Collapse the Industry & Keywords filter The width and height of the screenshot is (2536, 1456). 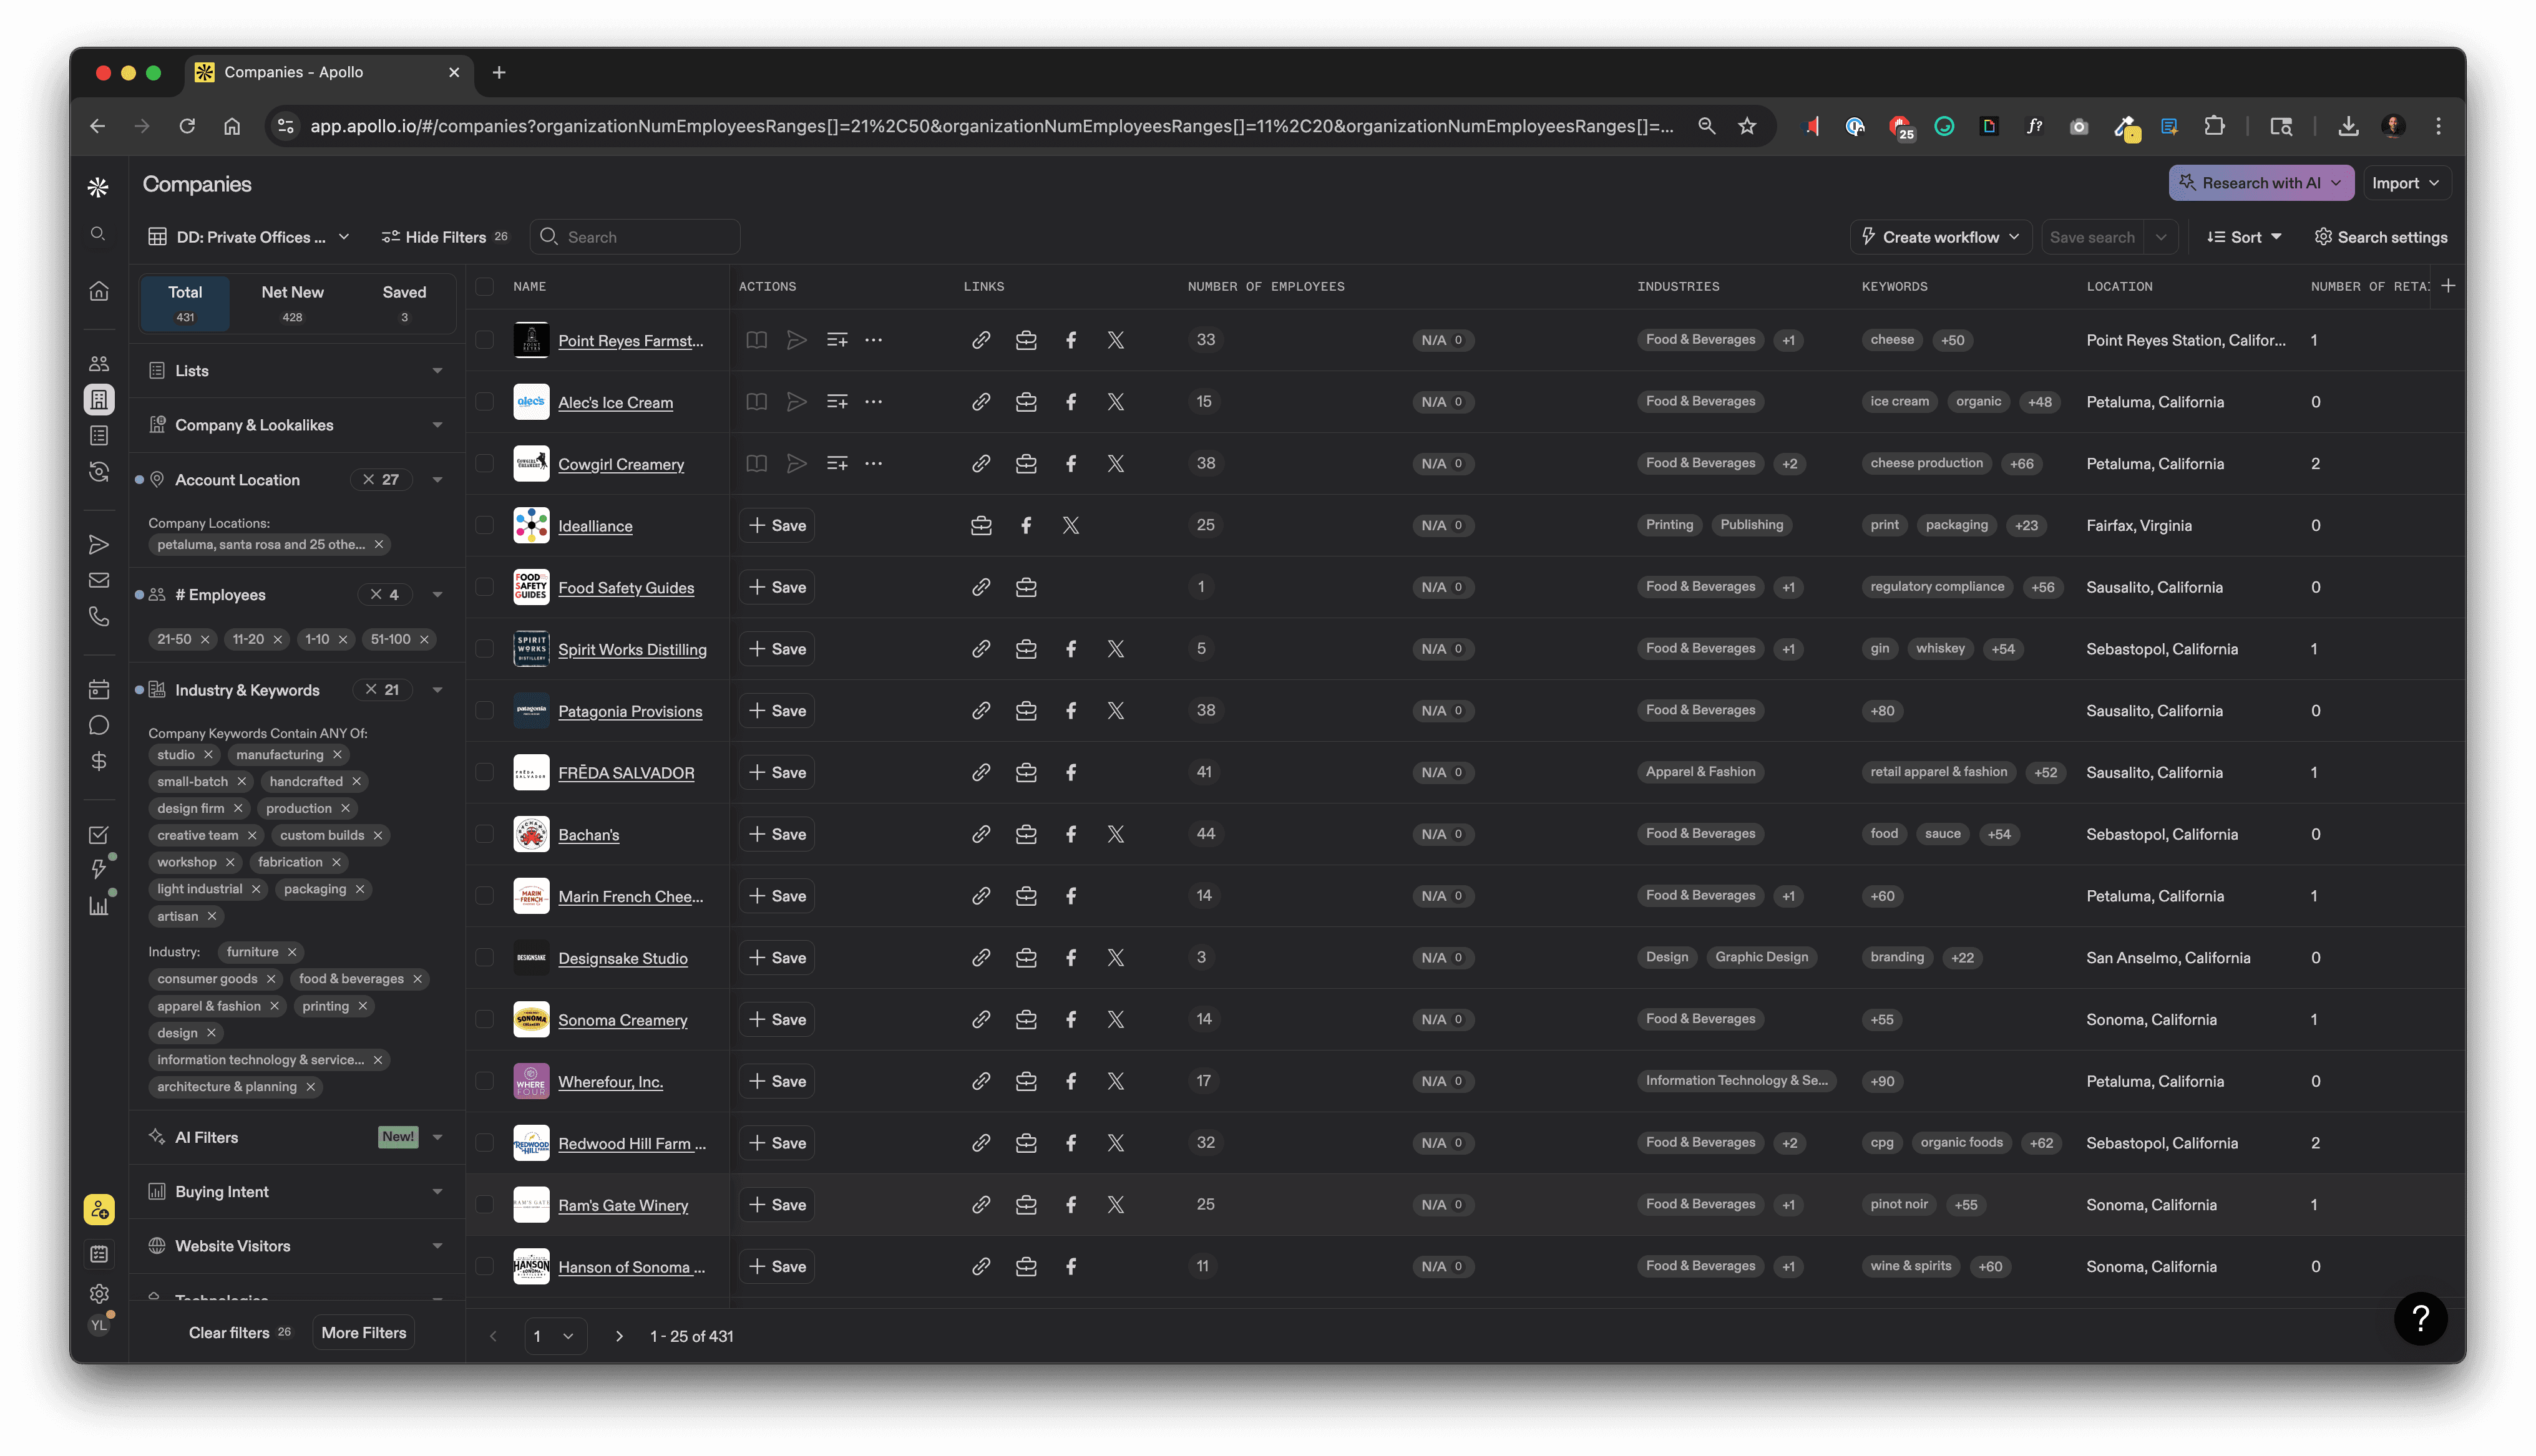coord(438,690)
